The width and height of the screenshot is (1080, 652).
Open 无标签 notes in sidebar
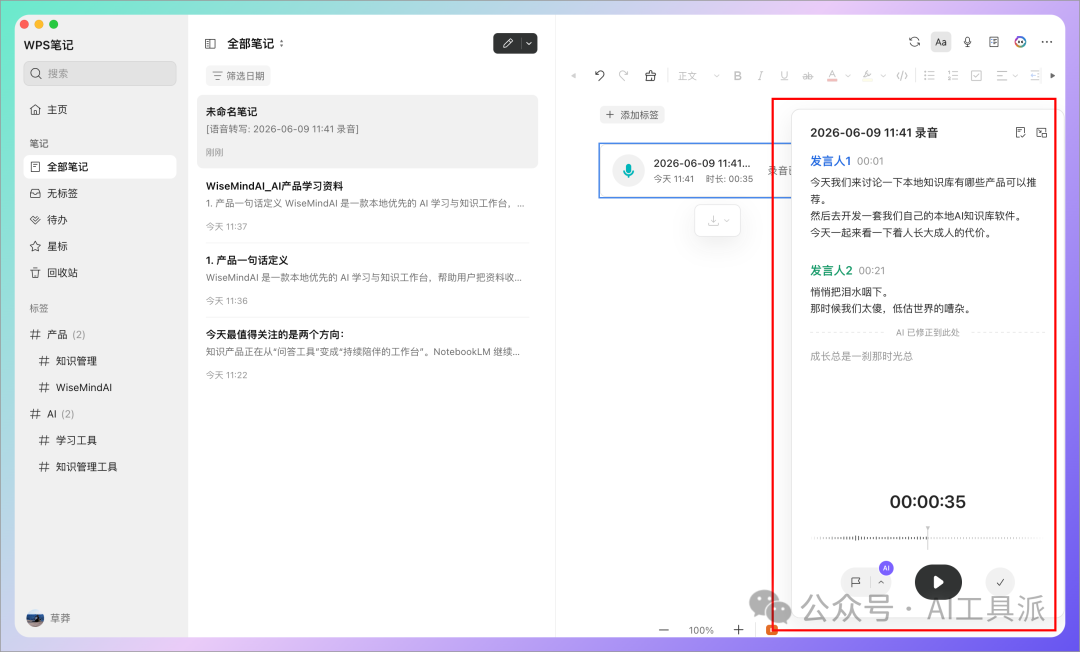[x=100, y=193]
